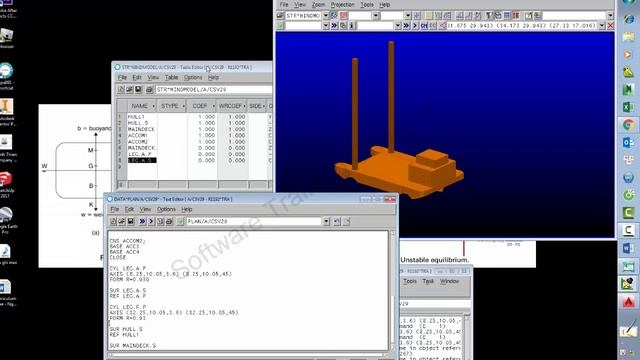Click double-arrow run icon in Text Editor toolbar
This screenshot has height=360, width=640.
click(142, 221)
